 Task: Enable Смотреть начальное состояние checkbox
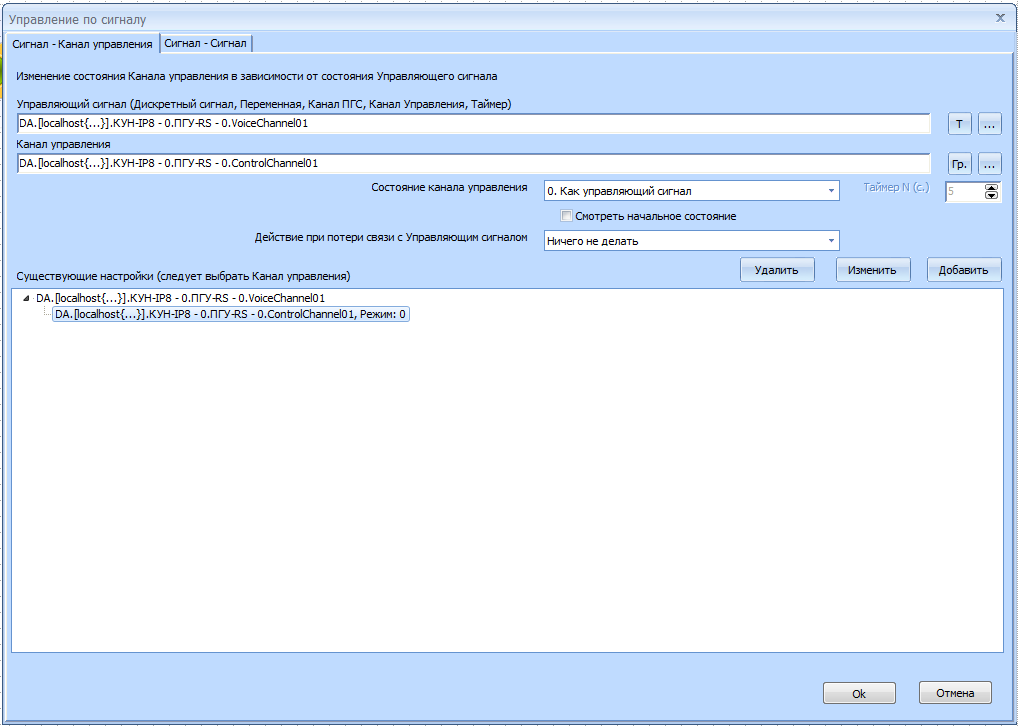567,216
